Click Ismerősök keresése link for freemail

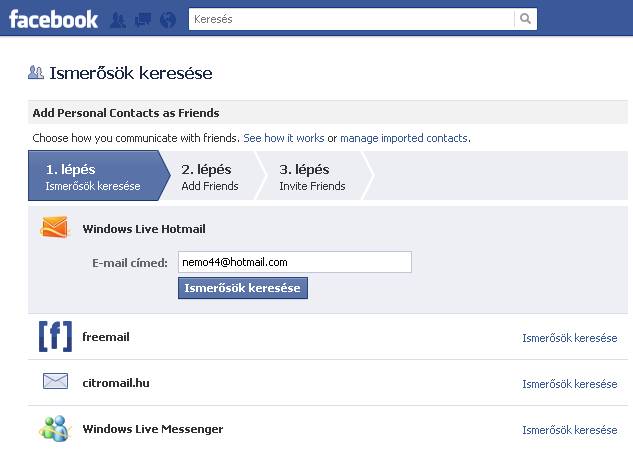pos(569,338)
